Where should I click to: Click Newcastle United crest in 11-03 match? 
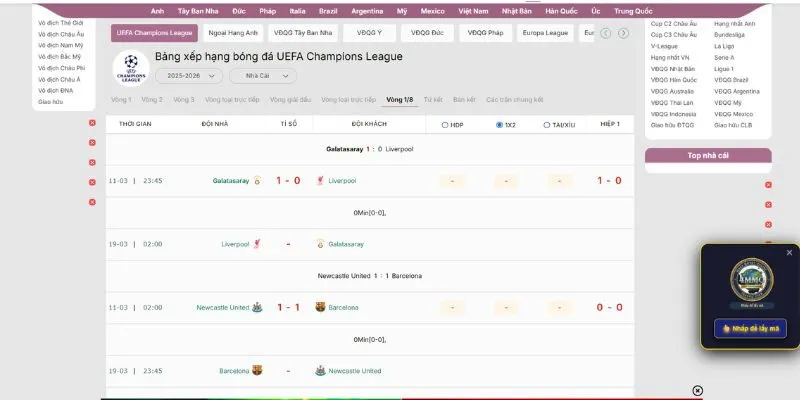257,307
